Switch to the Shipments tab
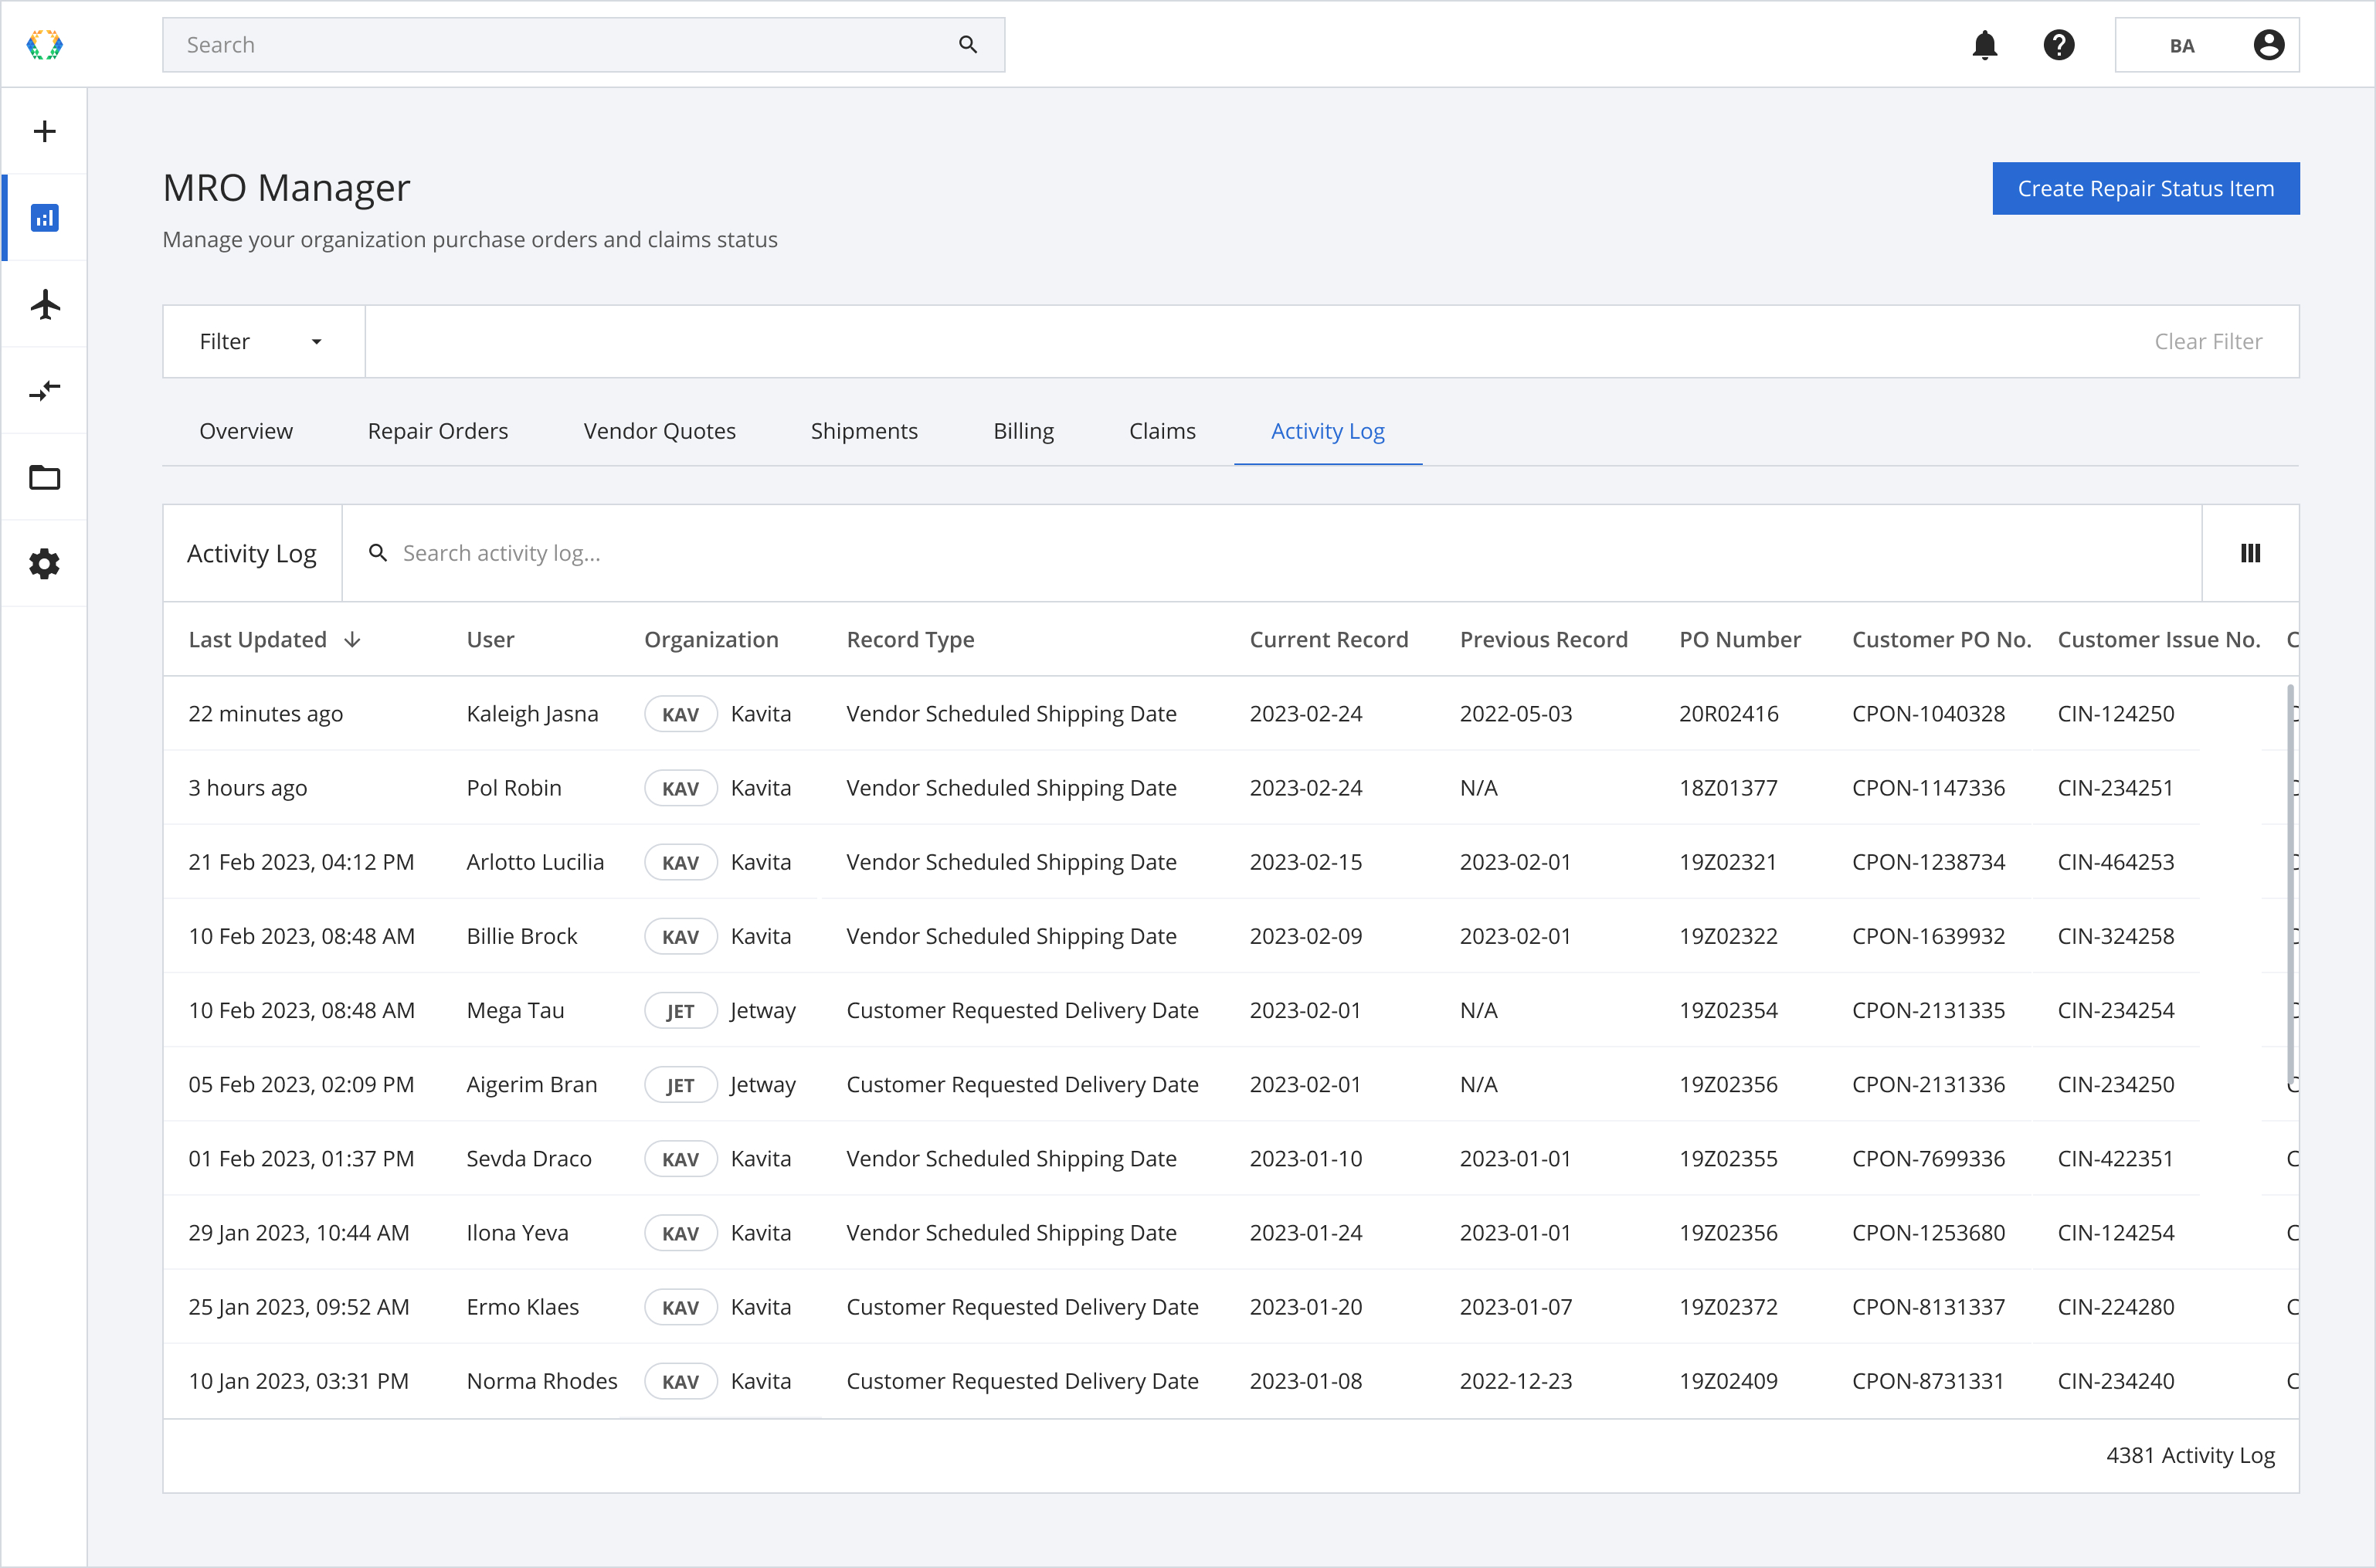The width and height of the screenshot is (2376, 1568). (864, 431)
